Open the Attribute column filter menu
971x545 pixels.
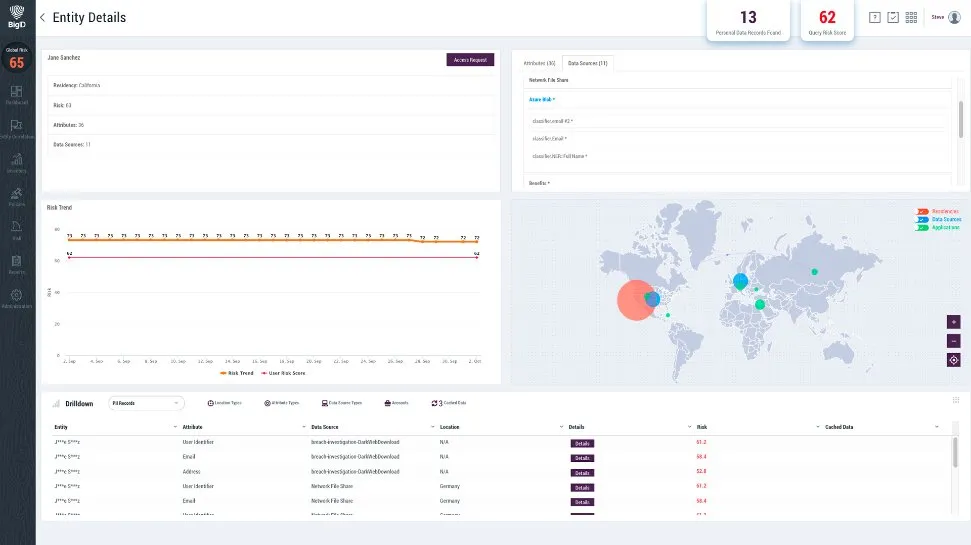pyautogui.click(x=301, y=427)
